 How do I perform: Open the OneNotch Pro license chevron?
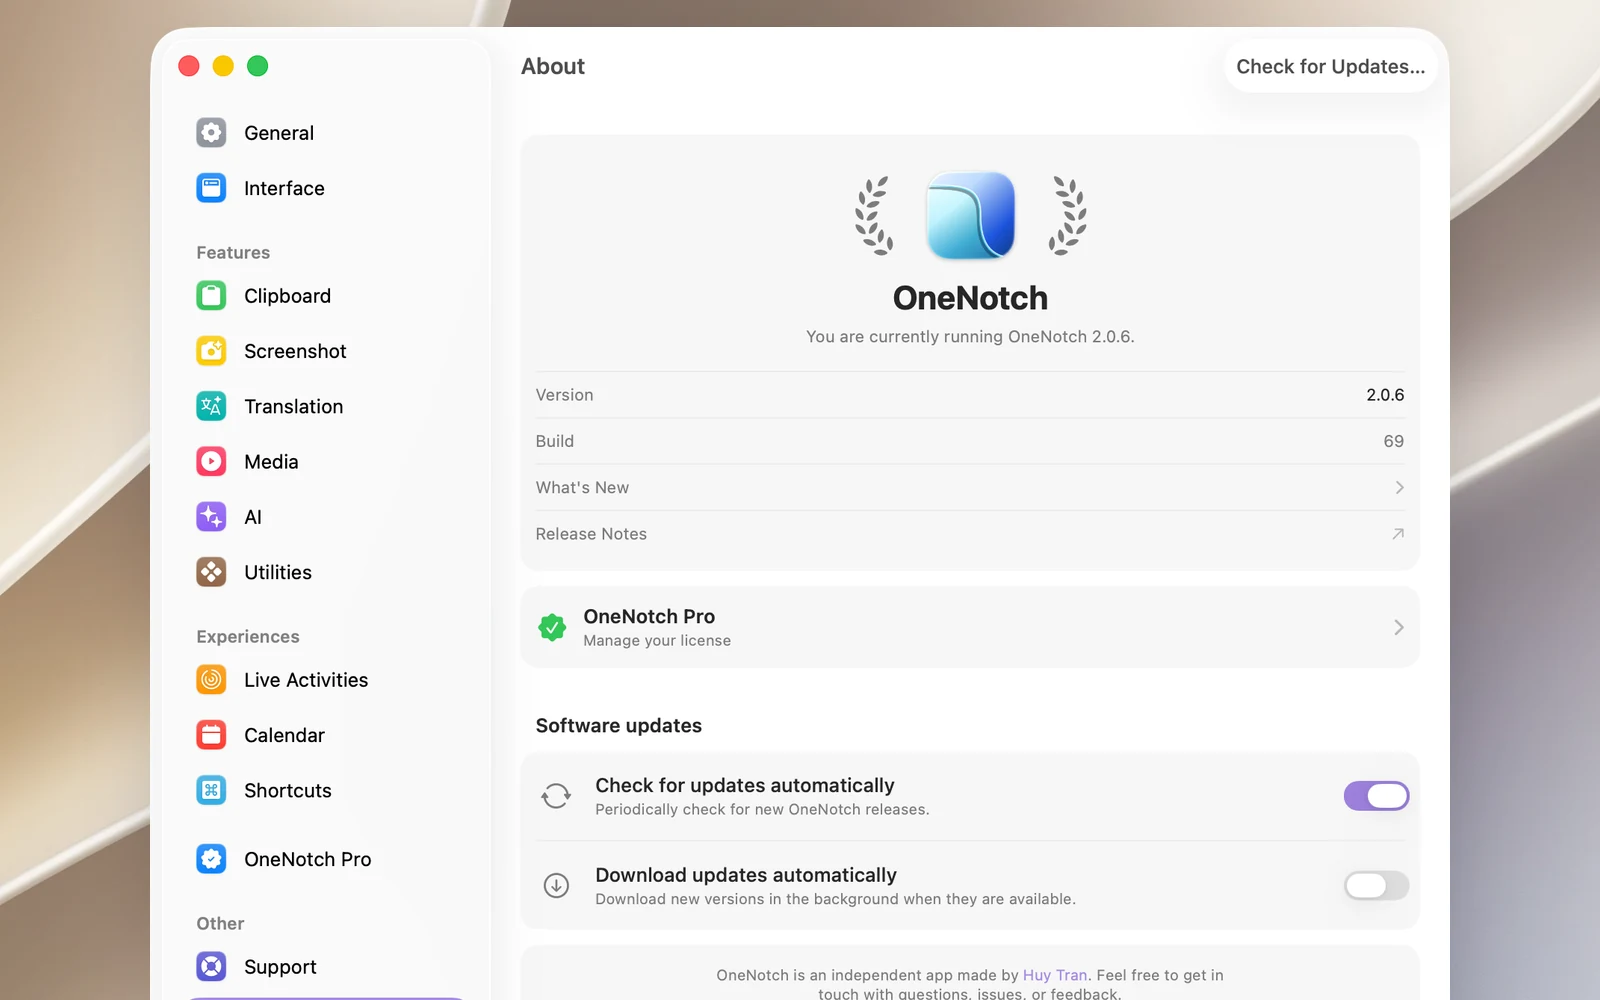tap(1398, 627)
